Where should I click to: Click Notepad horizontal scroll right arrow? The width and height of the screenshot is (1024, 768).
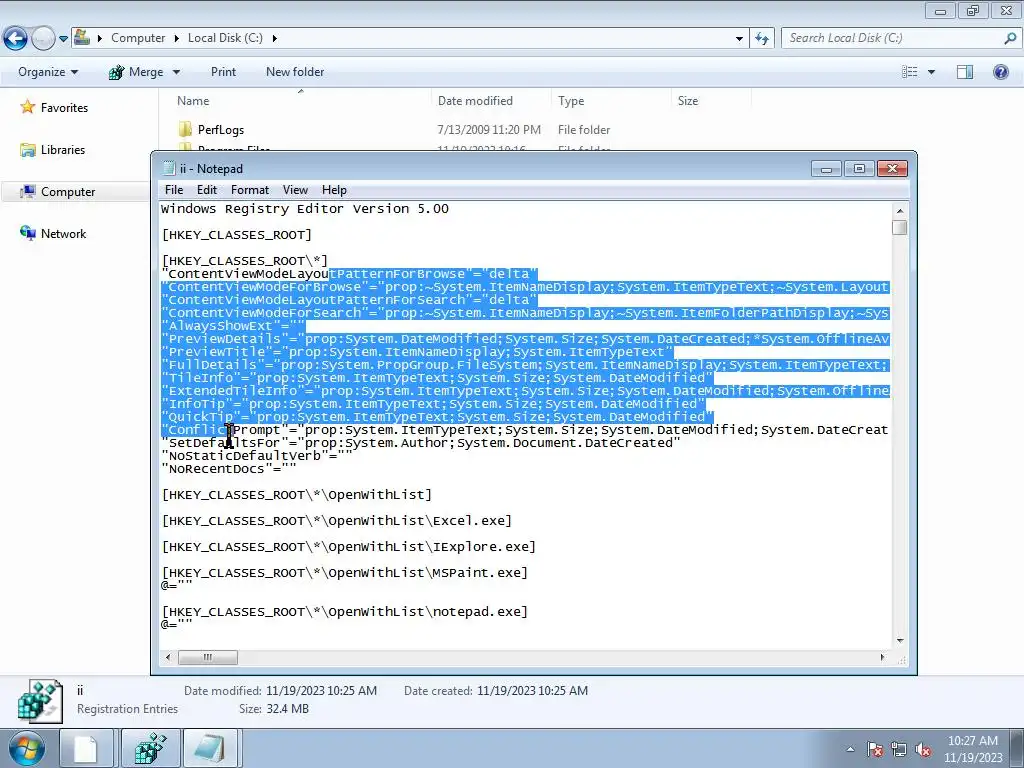click(x=882, y=657)
